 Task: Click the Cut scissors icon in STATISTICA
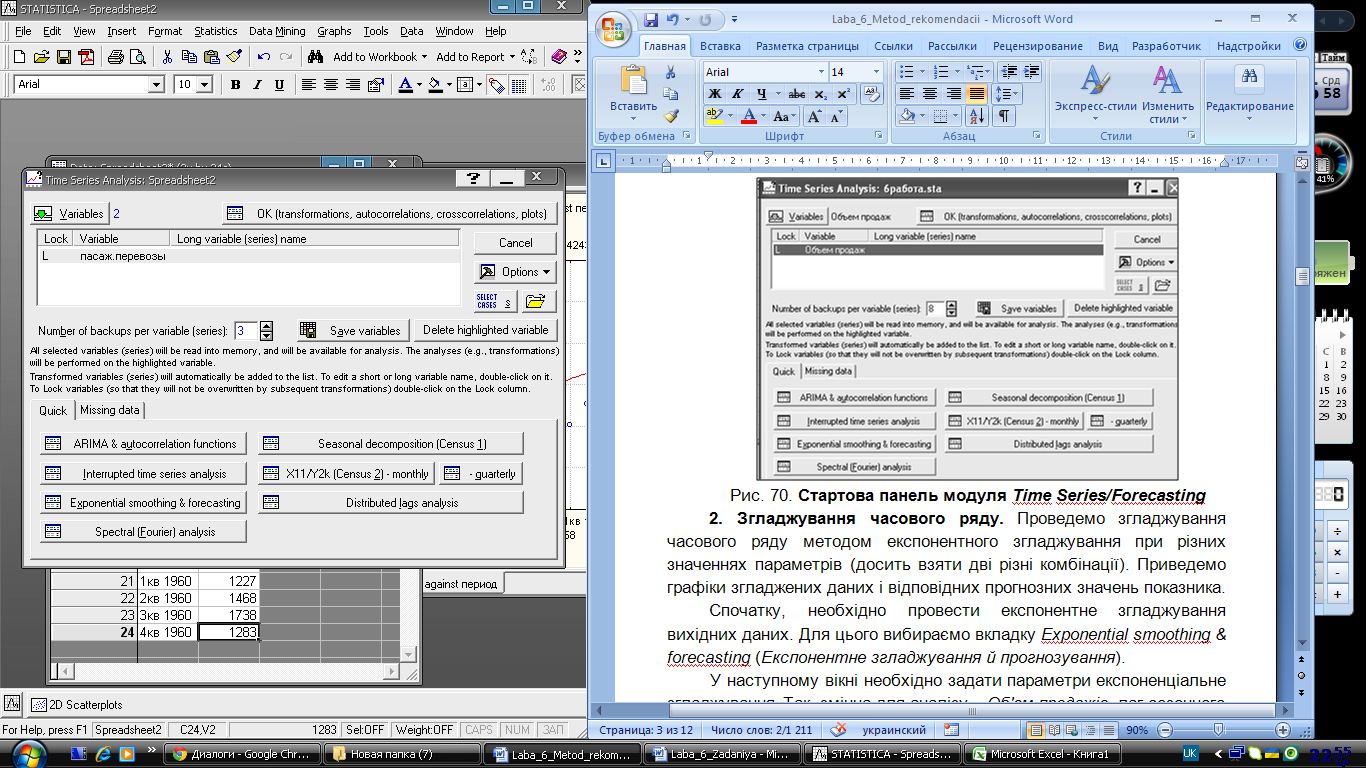click(169, 57)
